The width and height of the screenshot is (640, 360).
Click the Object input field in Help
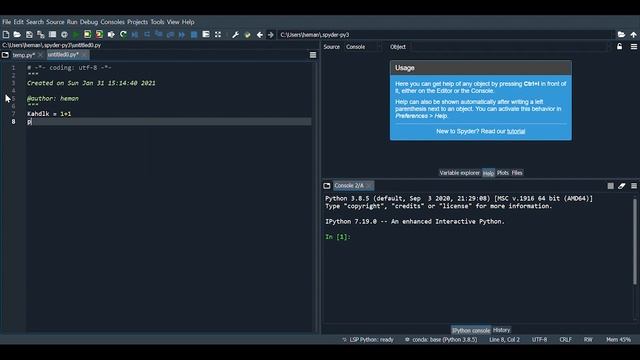click(x=508, y=47)
